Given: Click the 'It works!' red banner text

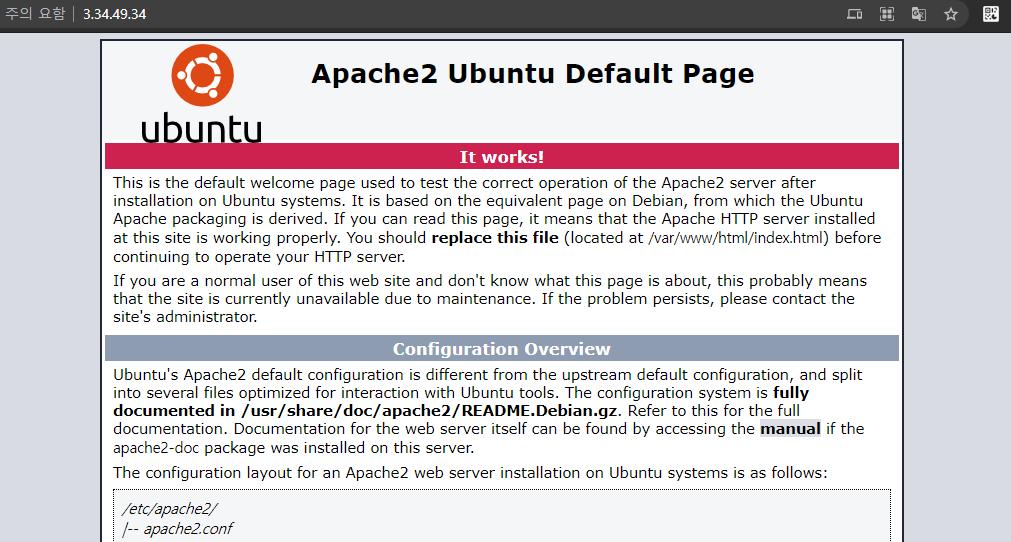Looking at the screenshot, I should [502, 157].
